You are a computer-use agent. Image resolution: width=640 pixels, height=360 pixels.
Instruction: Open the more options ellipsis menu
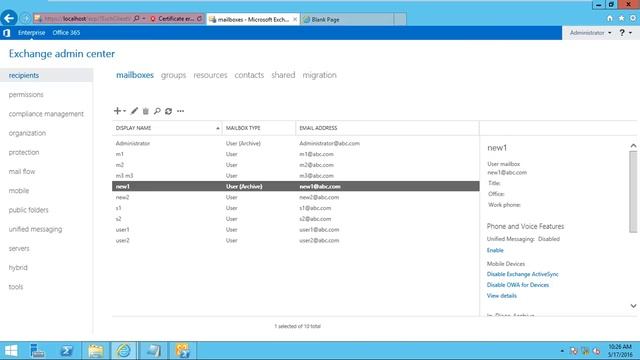(180, 111)
